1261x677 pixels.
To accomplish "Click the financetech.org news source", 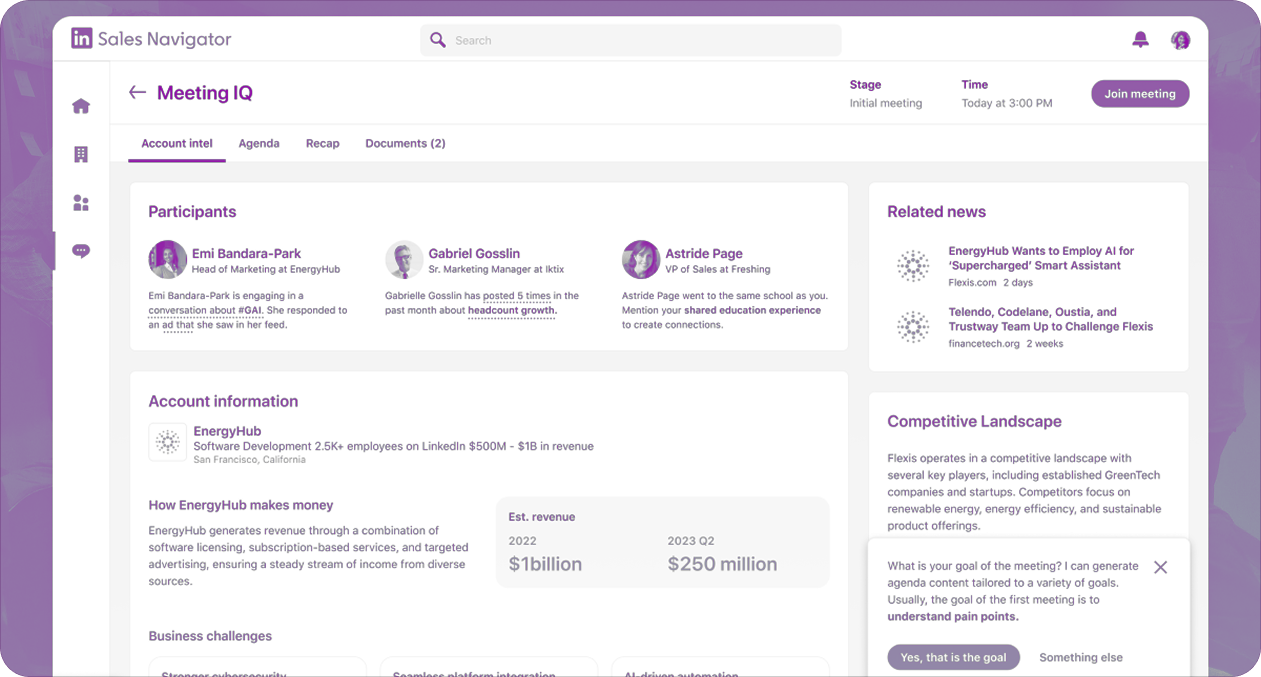I will (984, 344).
